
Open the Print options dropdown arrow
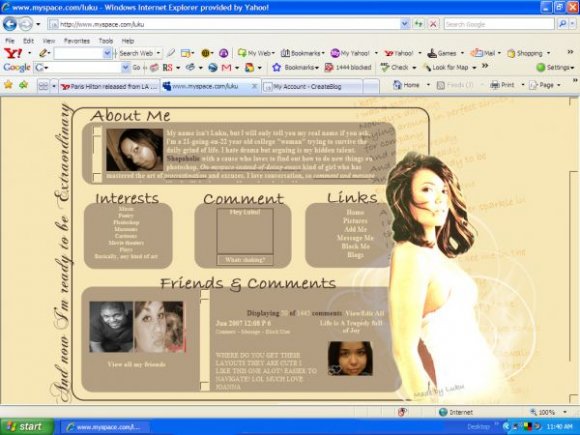point(523,85)
